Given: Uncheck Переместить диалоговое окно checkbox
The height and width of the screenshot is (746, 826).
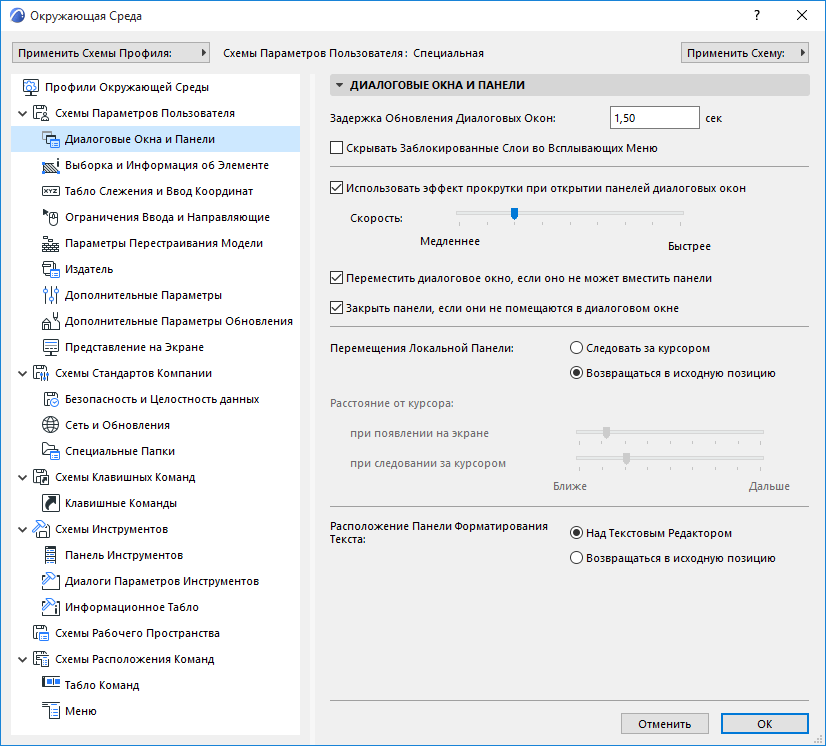Looking at the screenshot, I should (336, 278).
